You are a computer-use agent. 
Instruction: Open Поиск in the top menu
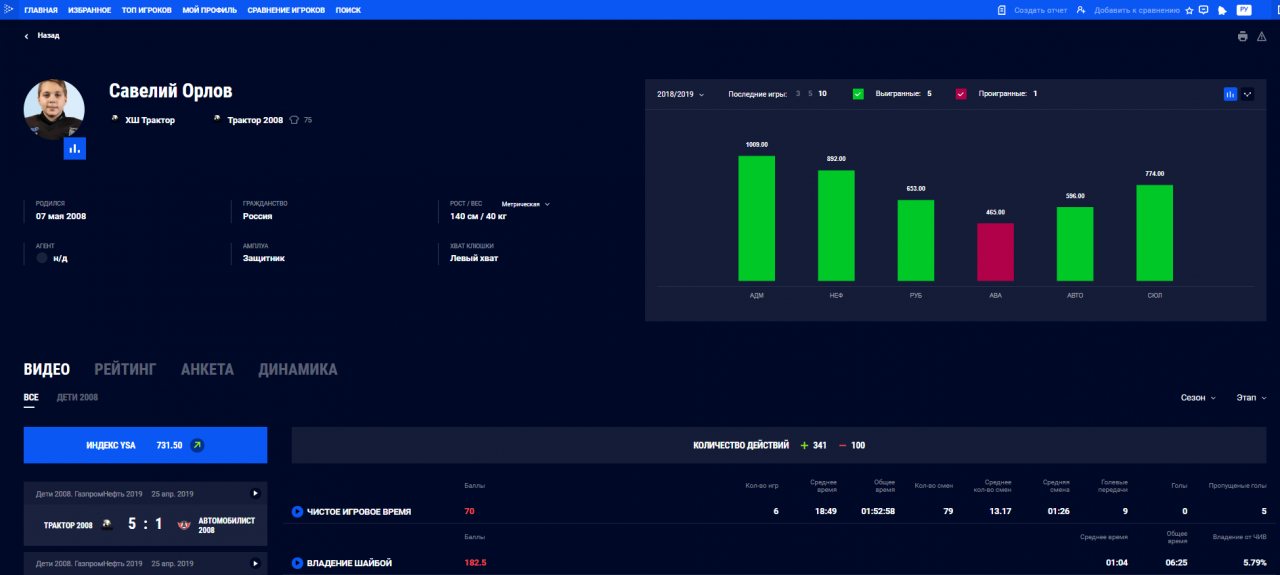[x=348, y=10]
